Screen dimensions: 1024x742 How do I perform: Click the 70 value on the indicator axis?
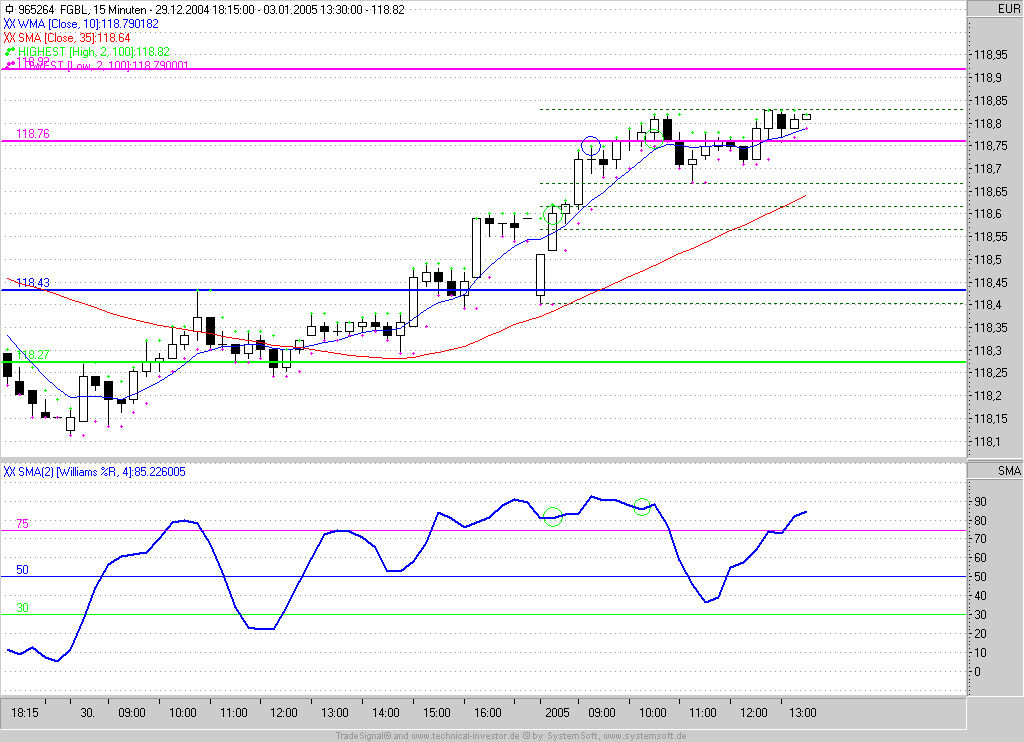tap(980, 539)
